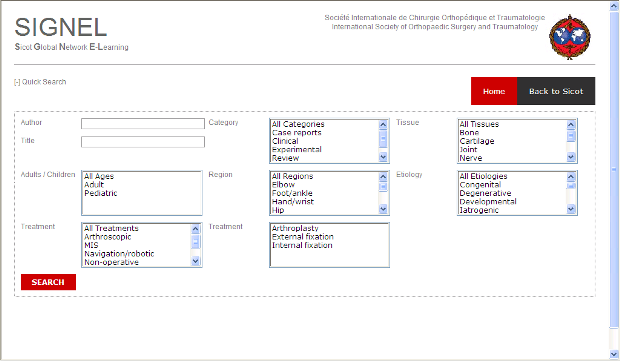Viewport: 620px width, 361px height.
Task: Select MIS treatment
Action: [91, 246]
